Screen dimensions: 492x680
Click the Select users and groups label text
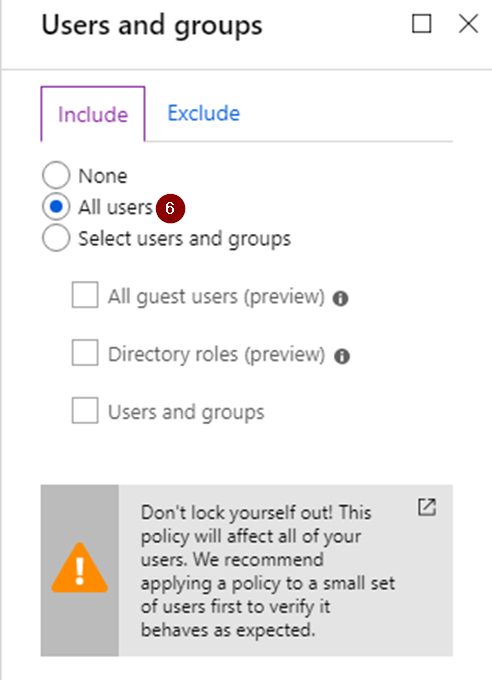tap(184, 239)
